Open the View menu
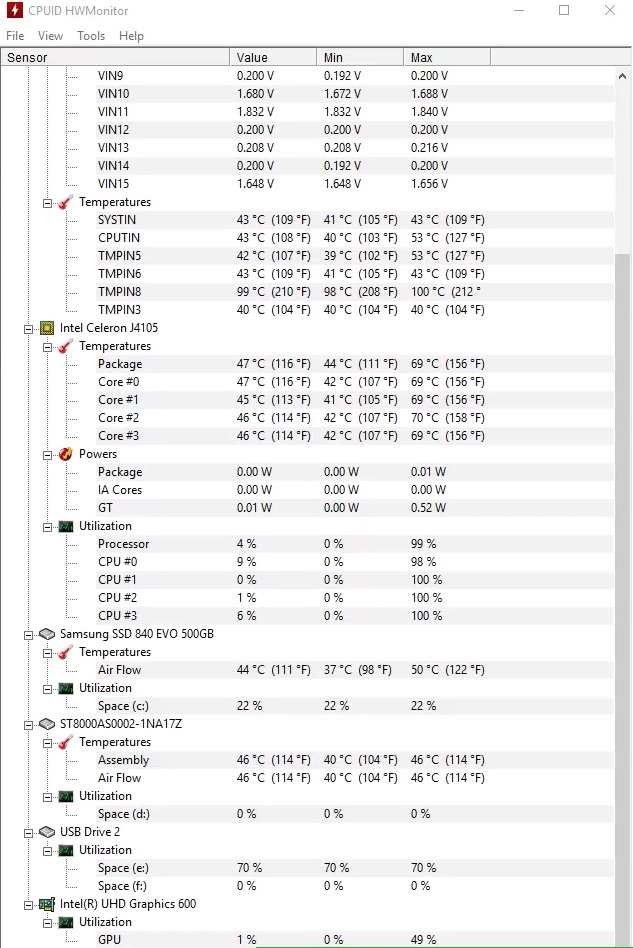 pos(50,36)
